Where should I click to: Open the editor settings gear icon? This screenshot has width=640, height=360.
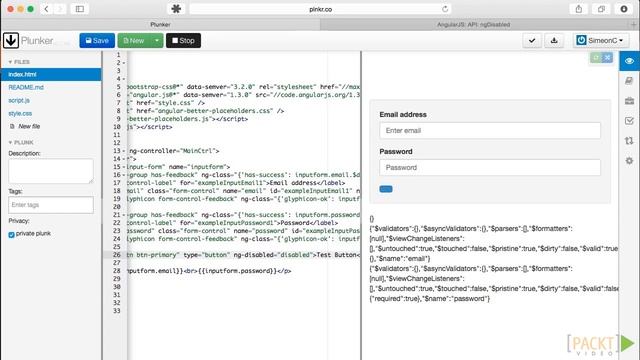click(629, 161)
